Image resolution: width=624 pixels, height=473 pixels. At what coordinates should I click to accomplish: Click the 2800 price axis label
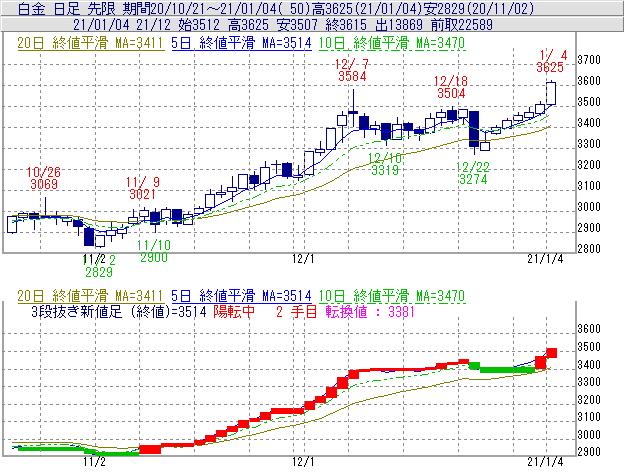point(589,249)
